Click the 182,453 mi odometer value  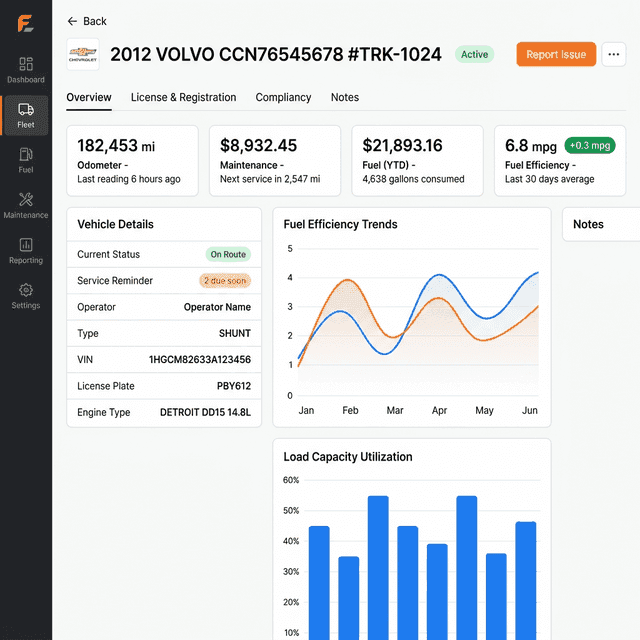116,146
